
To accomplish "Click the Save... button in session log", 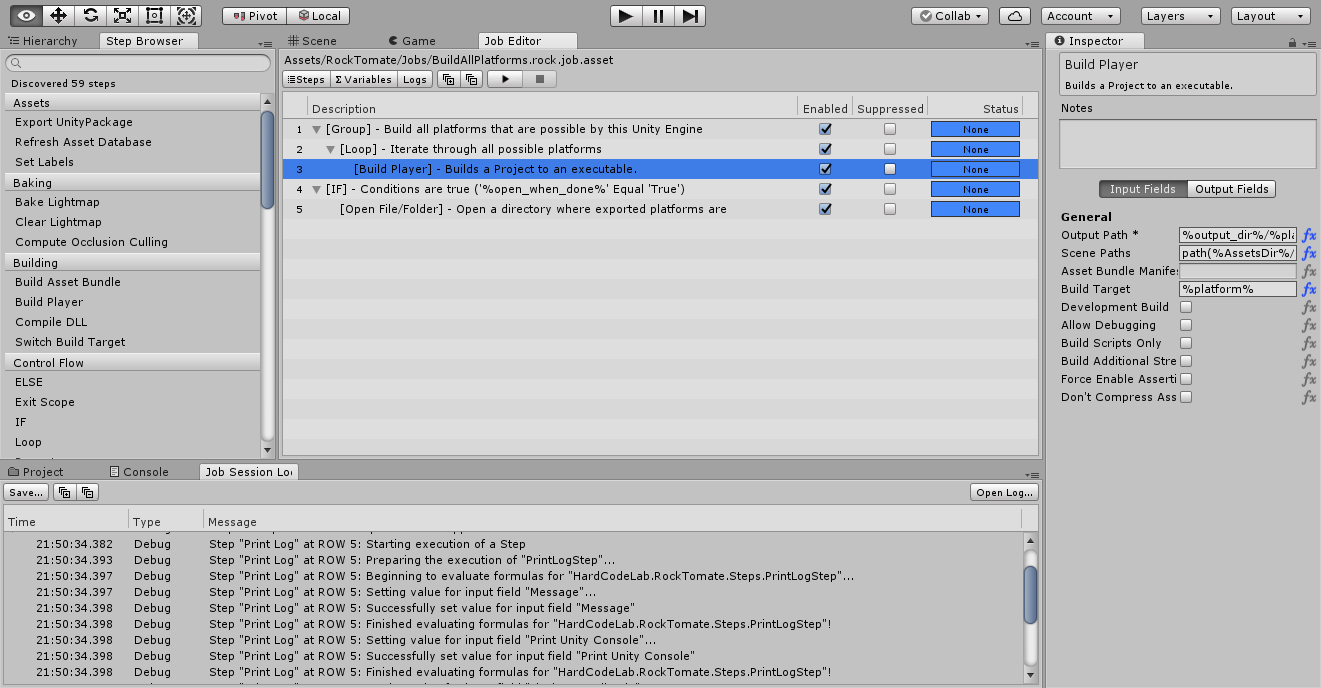I will pyautogui.click(x=25, y=492).
